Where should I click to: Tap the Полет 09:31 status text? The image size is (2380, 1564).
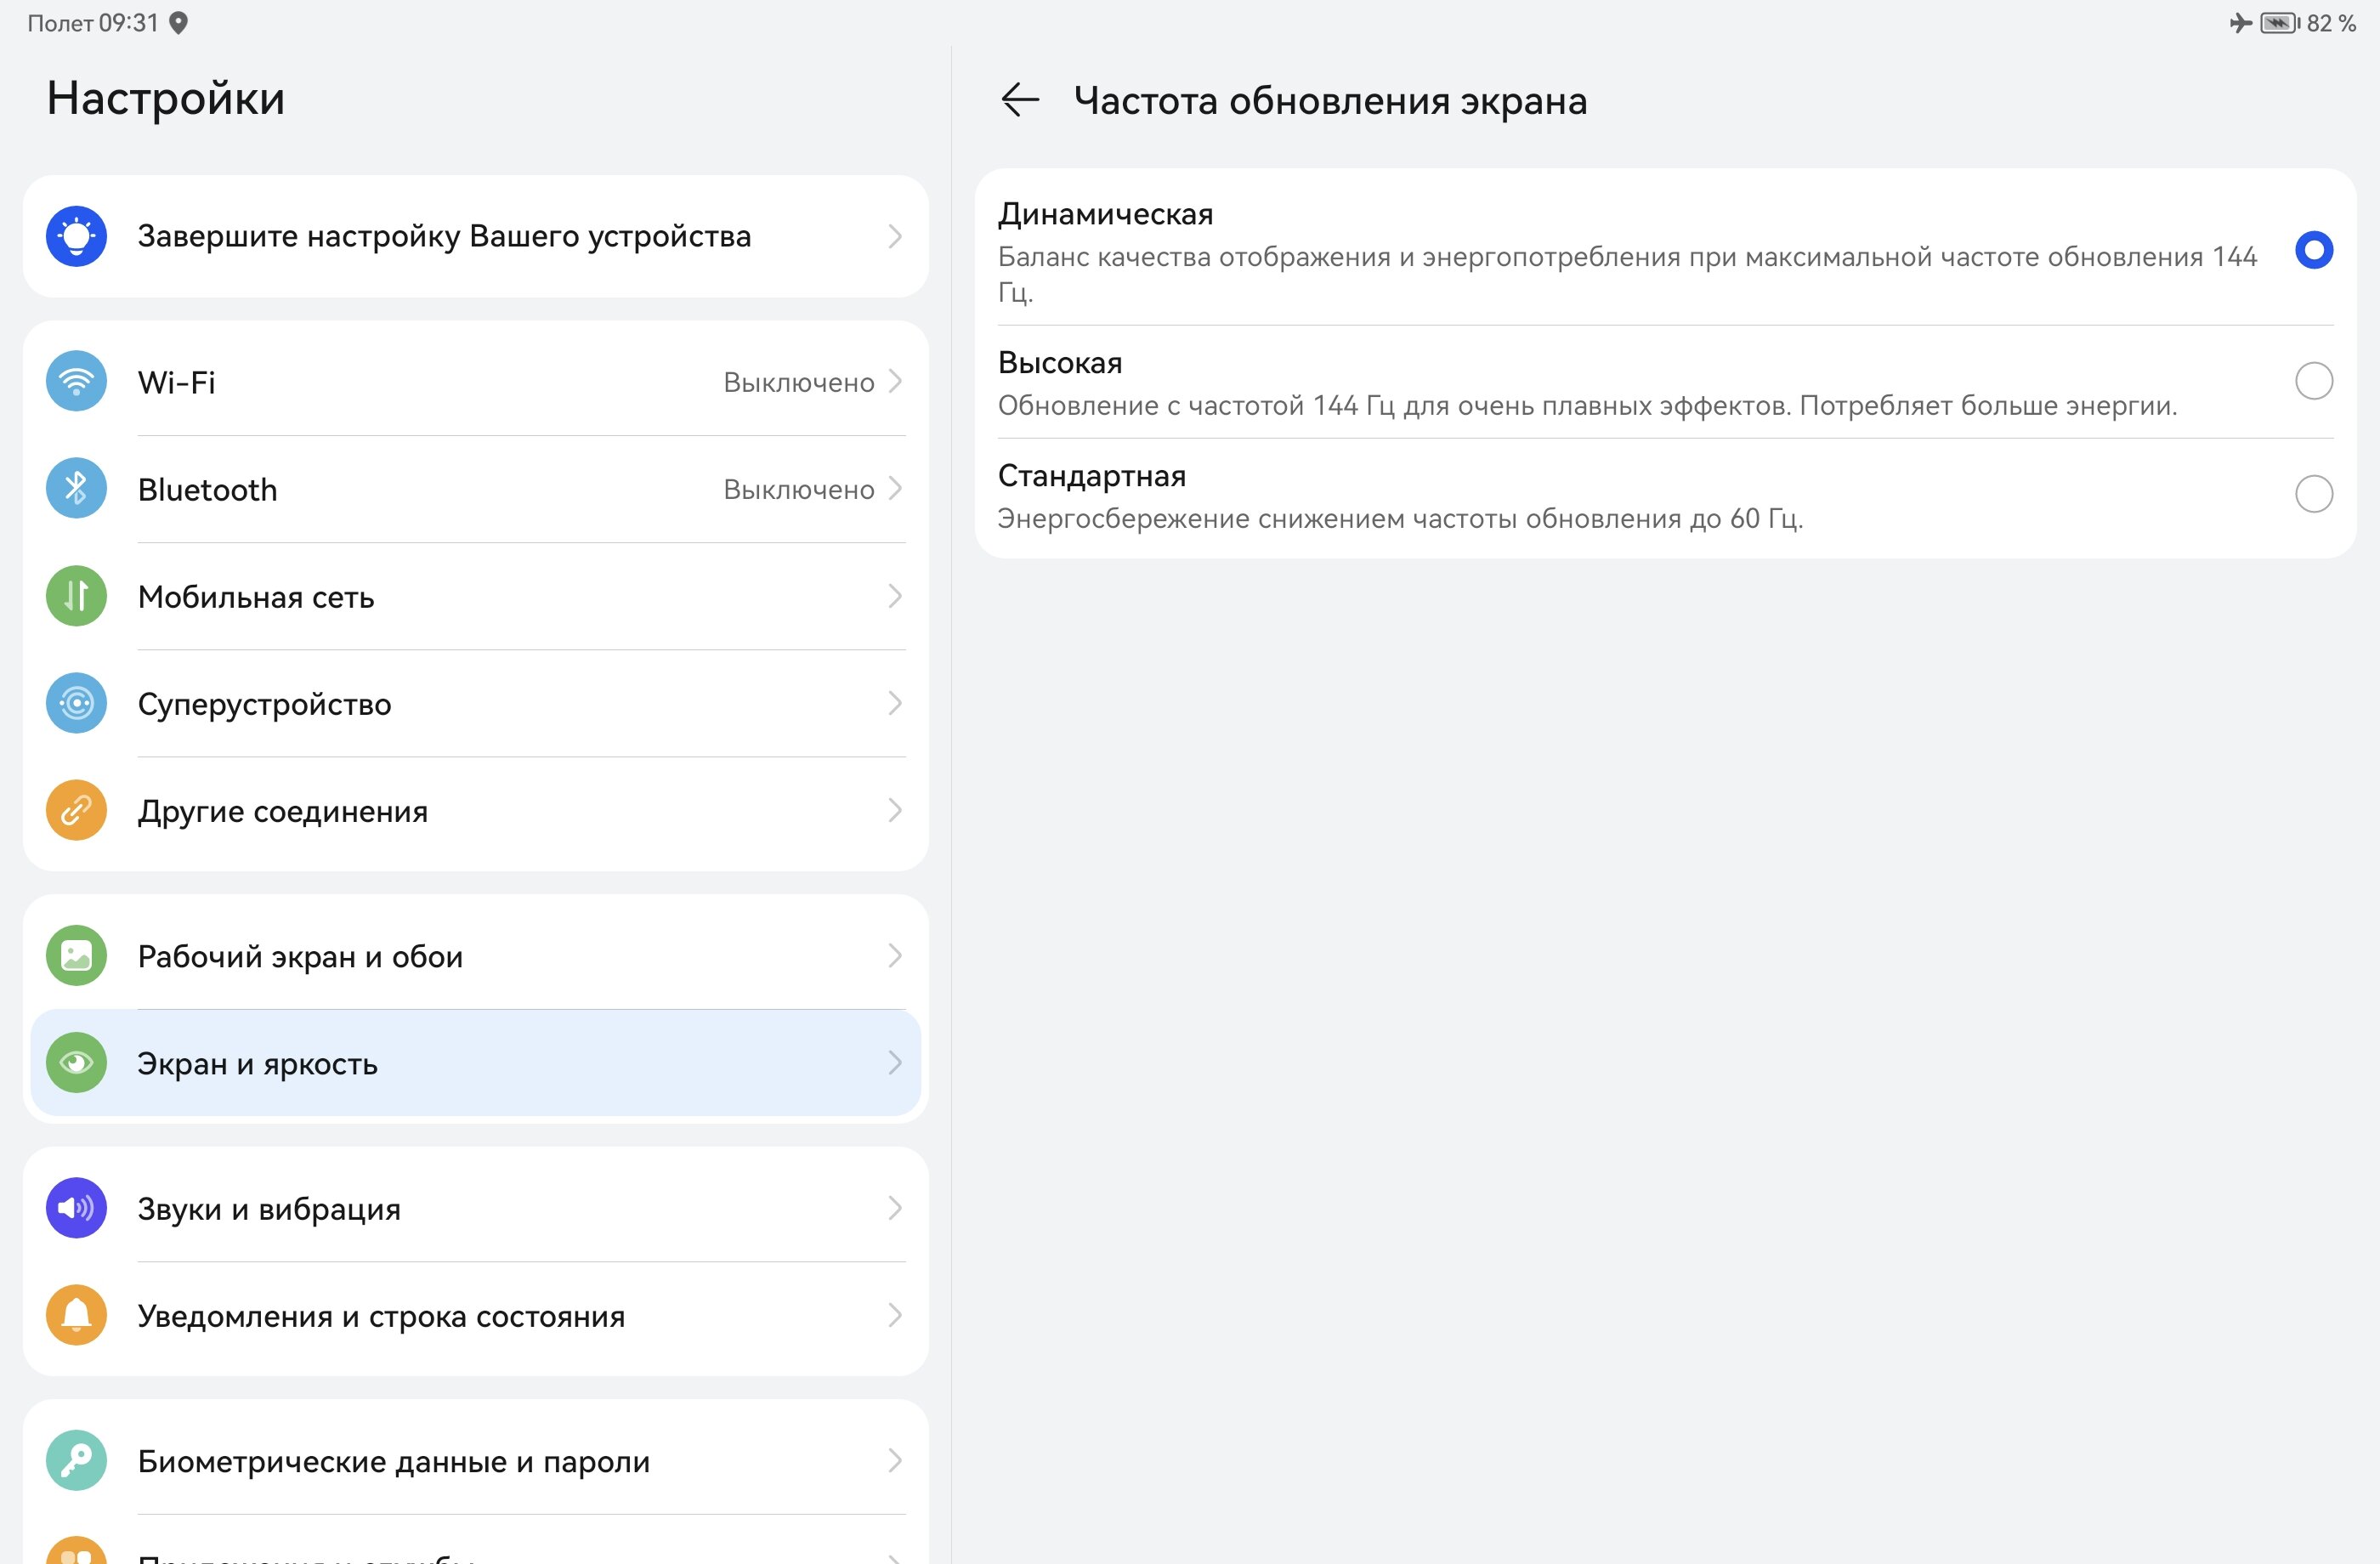point(93,23)
